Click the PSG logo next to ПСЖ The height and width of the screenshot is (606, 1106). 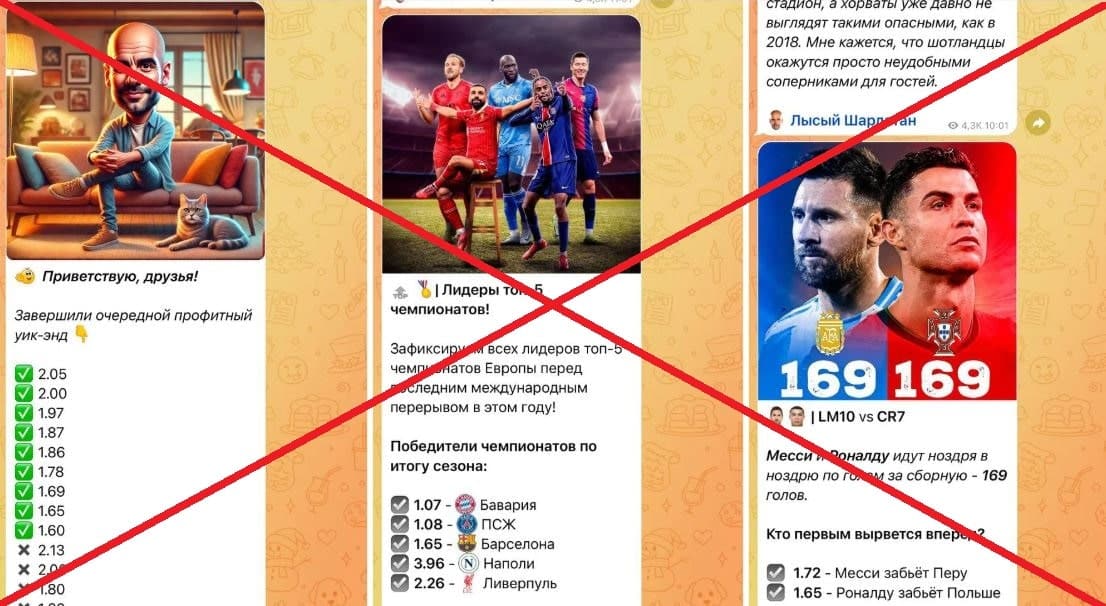467,524
